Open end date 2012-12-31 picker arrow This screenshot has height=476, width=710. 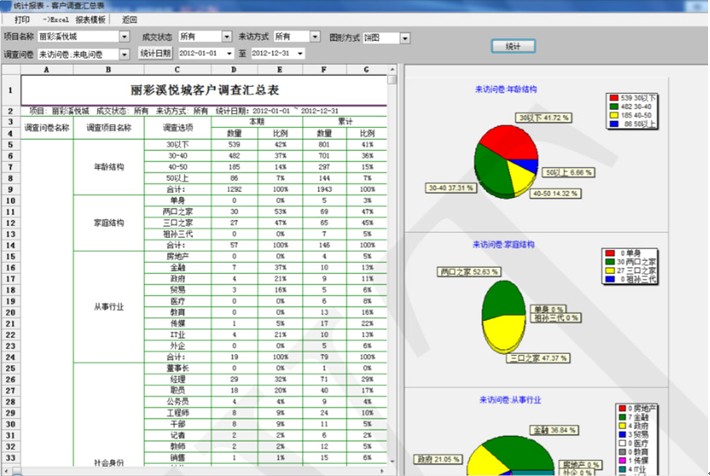pos(300,53)
